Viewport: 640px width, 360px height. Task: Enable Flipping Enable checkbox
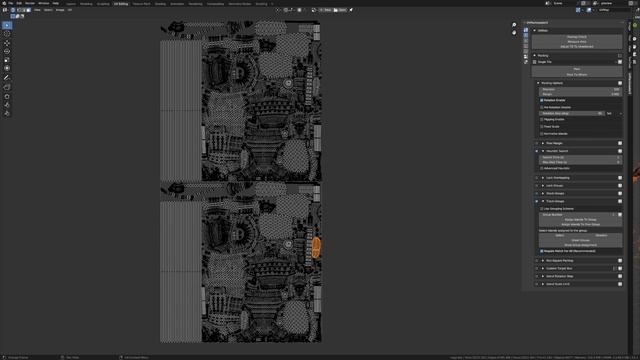pos(542,120)
